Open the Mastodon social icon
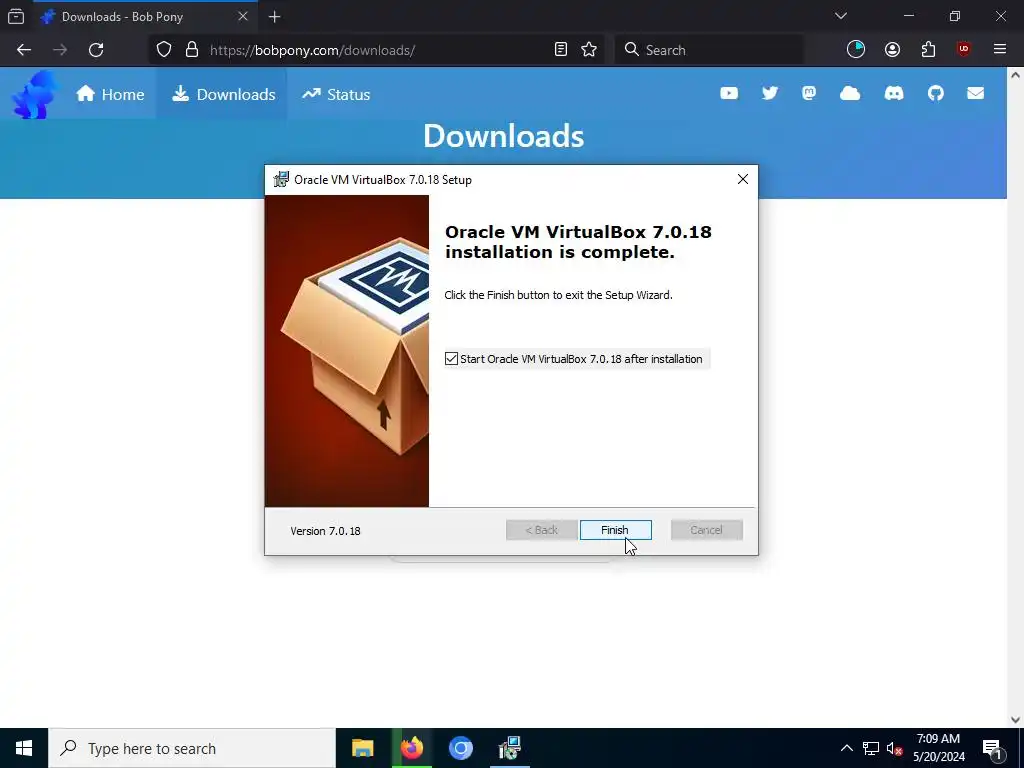The height and width of the screenshot is (768, 1024). [x=809, y=93]
